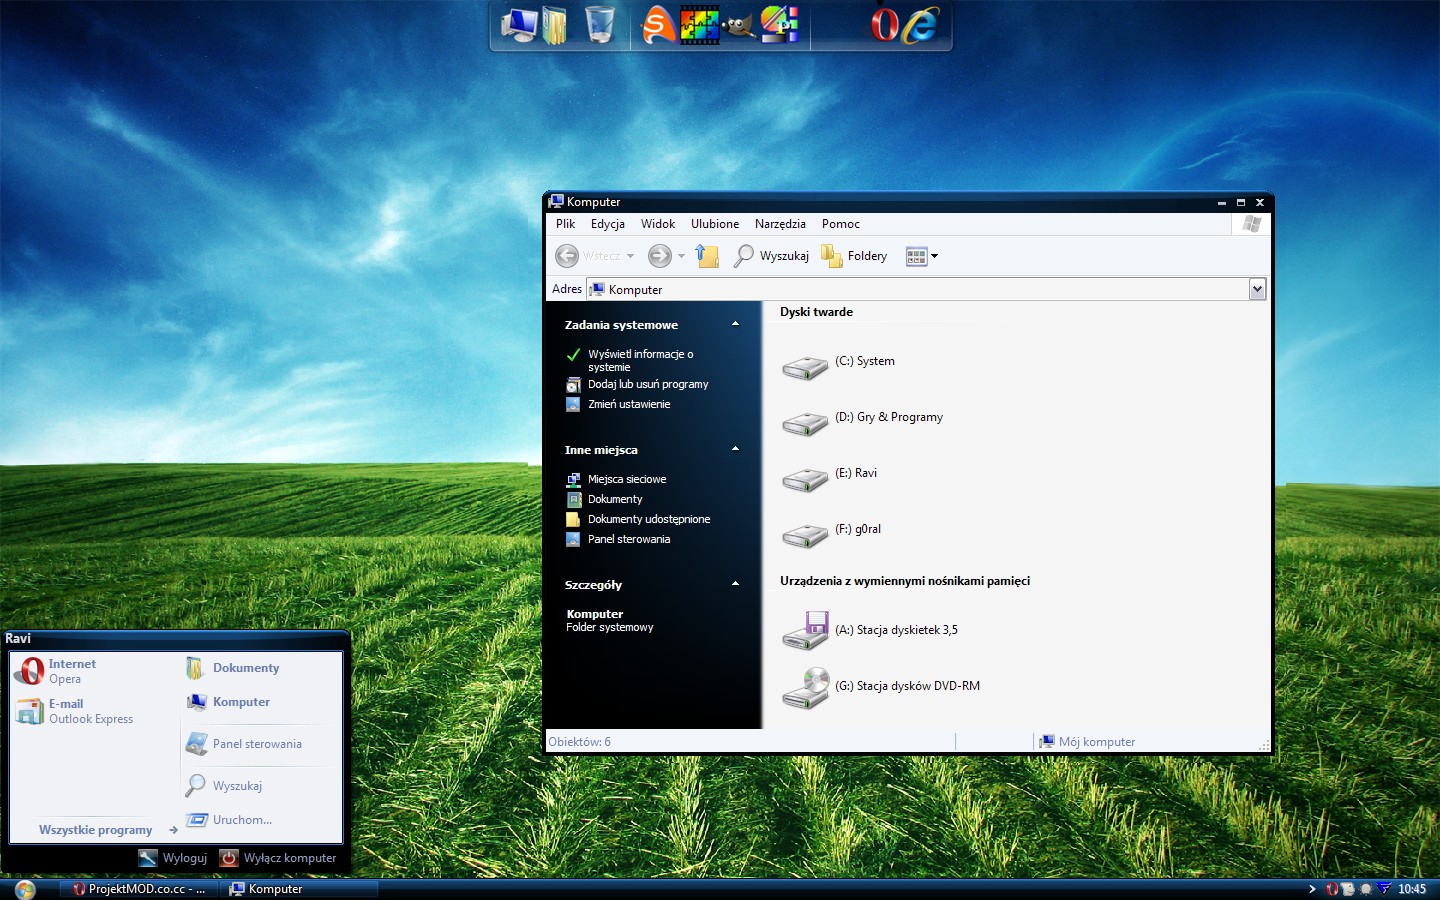The image size is (1440, 900).
Task: Launch the paint palette app in dock
Action: tap(780, 24)
